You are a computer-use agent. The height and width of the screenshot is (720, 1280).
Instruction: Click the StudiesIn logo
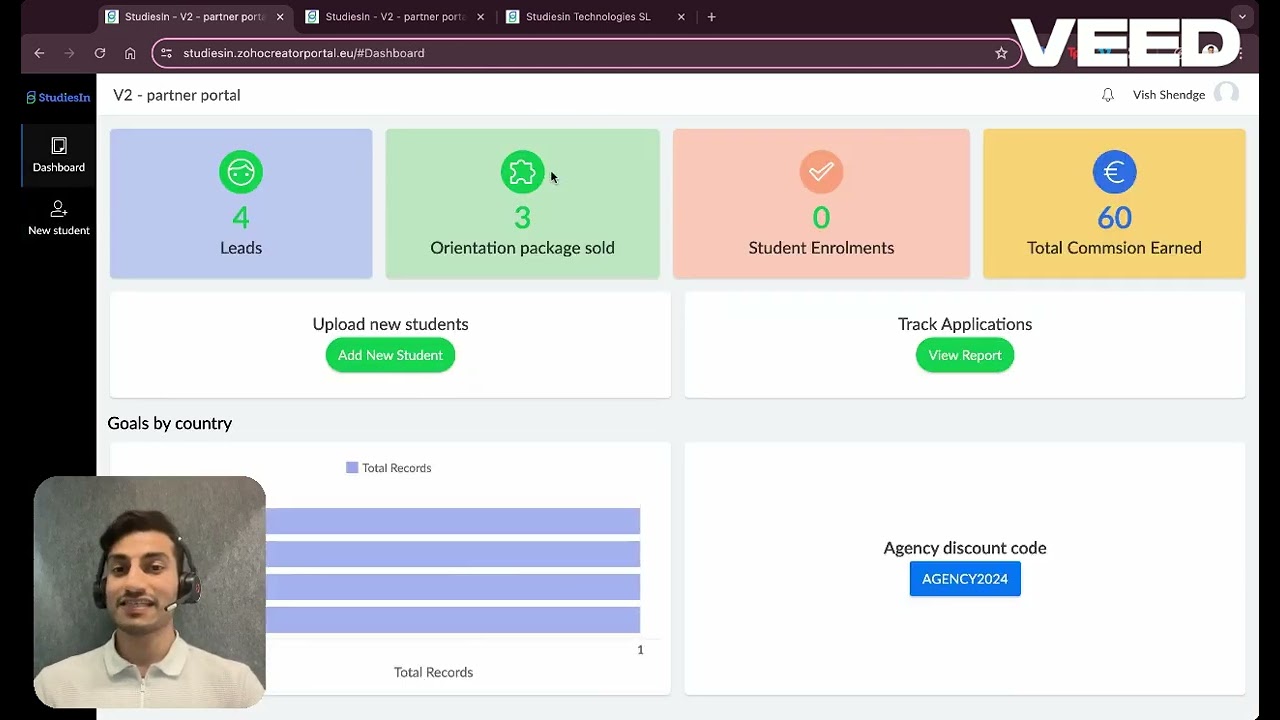coord(58,97)
